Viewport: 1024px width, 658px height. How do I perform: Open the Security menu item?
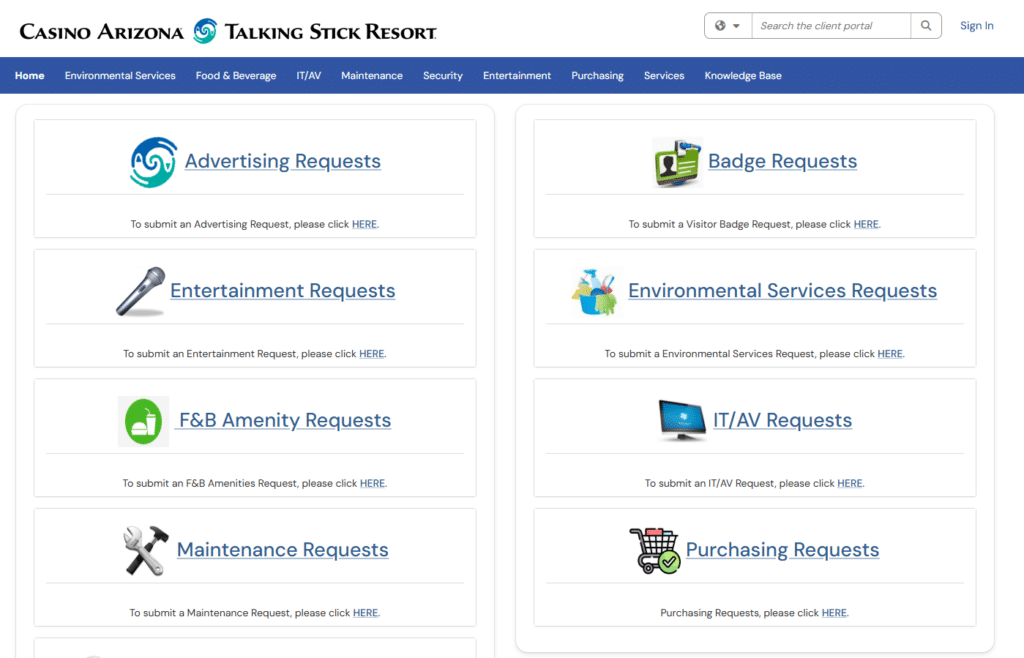click(x=443, y=76)
